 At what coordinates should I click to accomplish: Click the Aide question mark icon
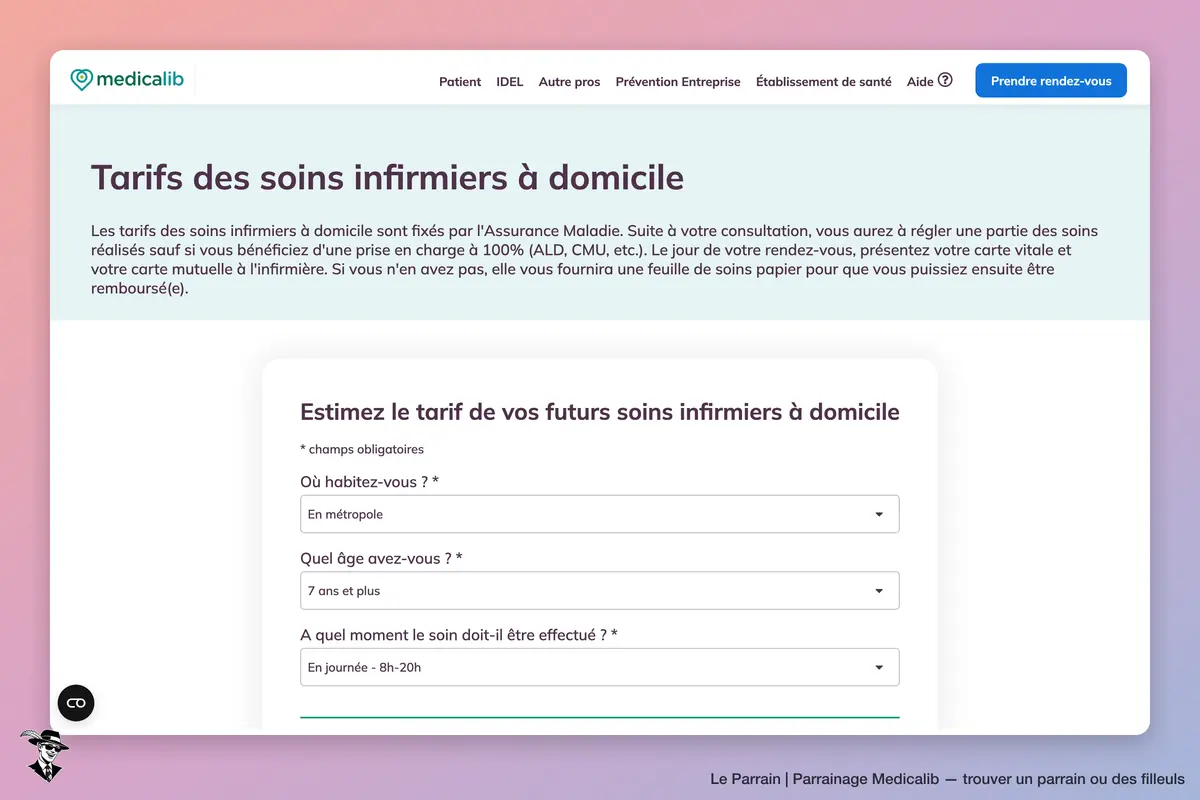tap(945, 80)
